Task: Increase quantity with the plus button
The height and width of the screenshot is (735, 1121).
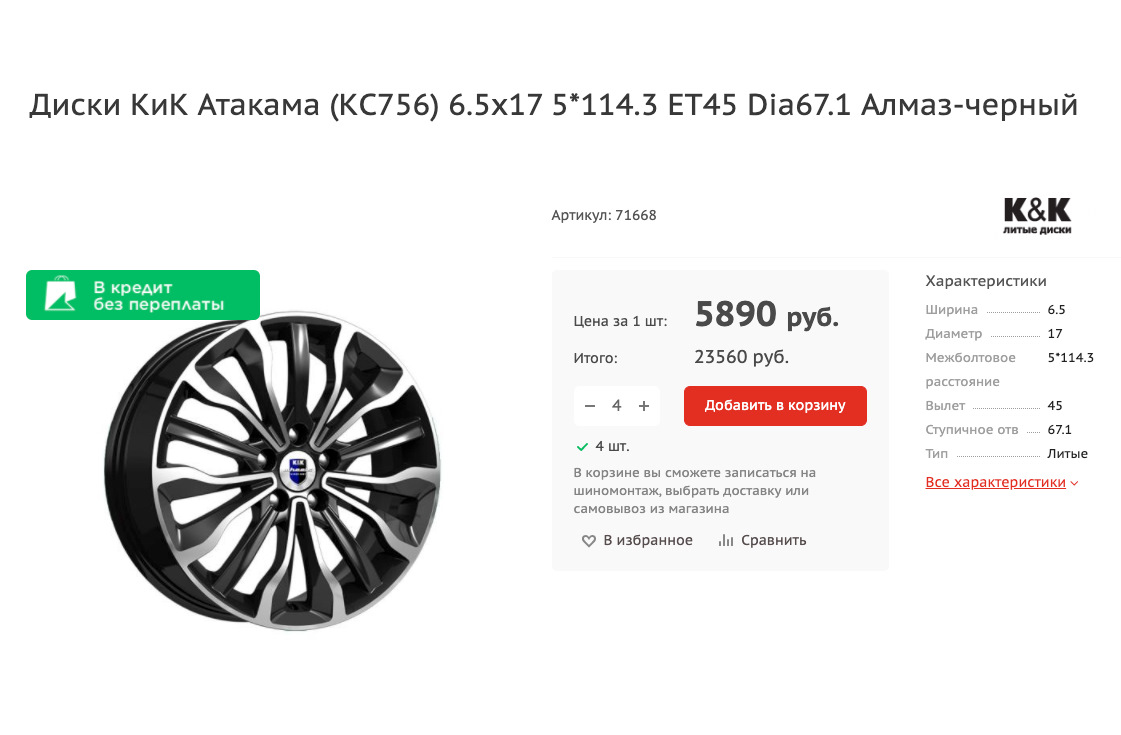Action: click(644, 406)
